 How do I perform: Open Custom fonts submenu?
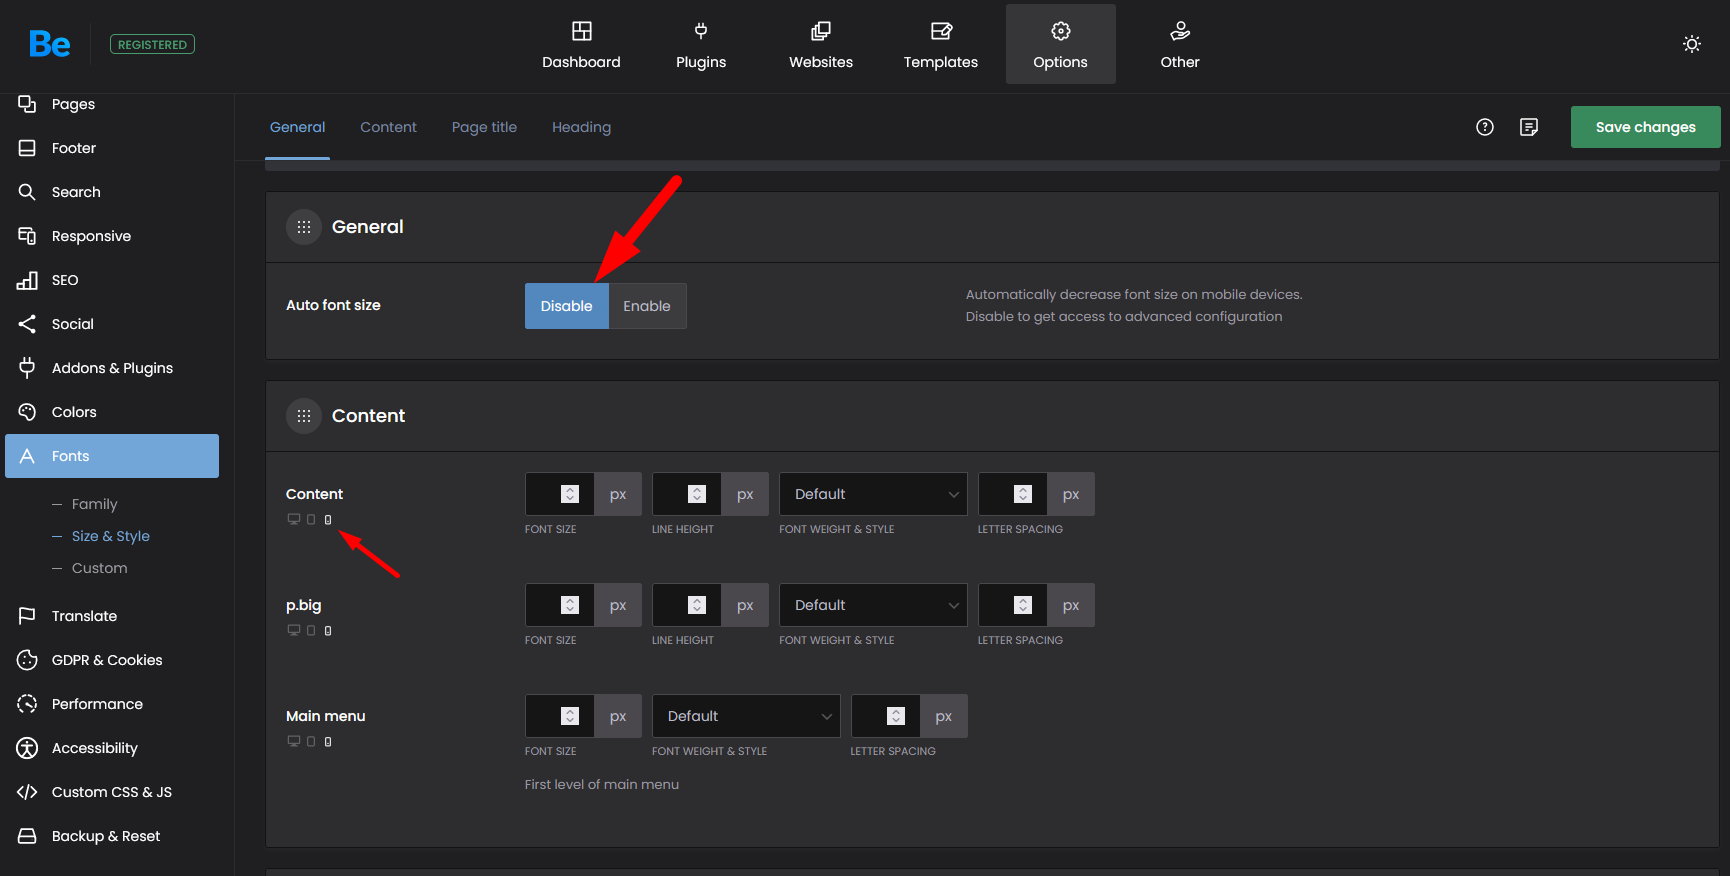tap(99, 568)
